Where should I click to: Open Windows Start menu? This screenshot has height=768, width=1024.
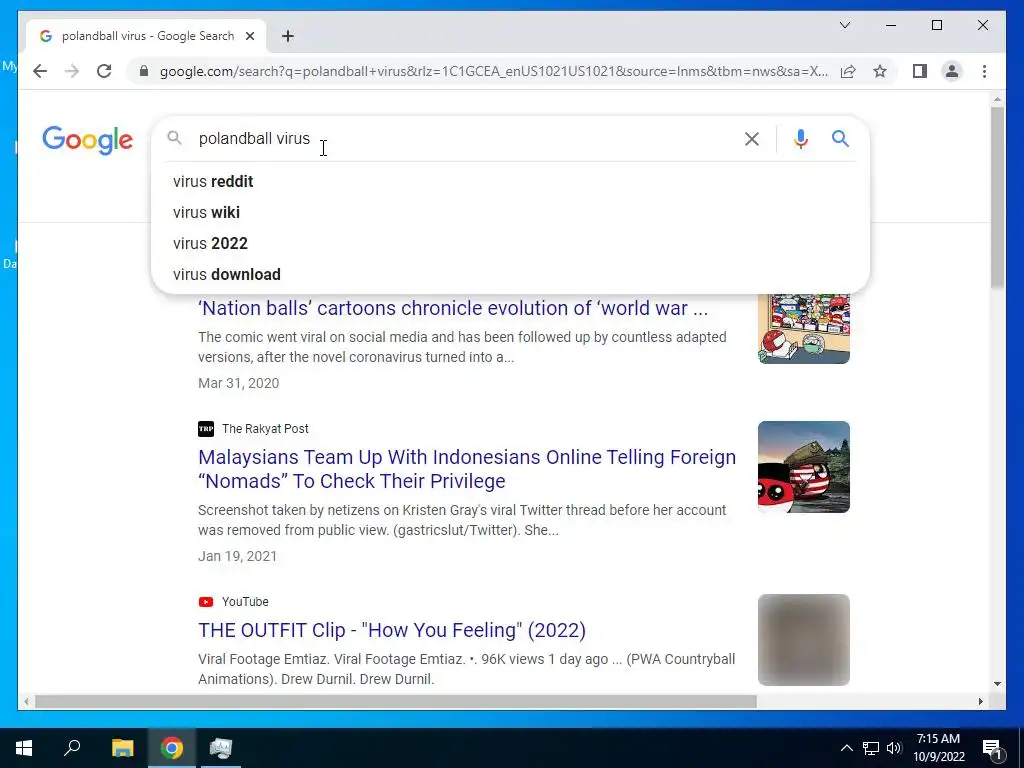click(x=24, y=748)
